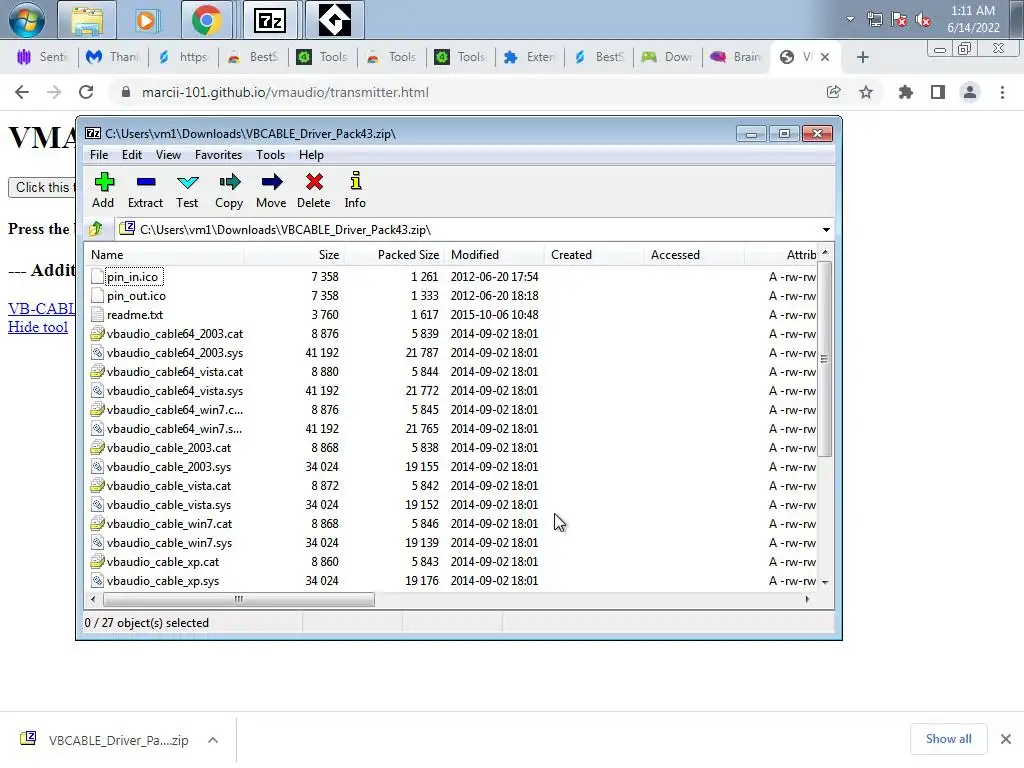Switch to the Exten Chrome tab
This screenshot has width=1024, height=768.
click(530, 57)
